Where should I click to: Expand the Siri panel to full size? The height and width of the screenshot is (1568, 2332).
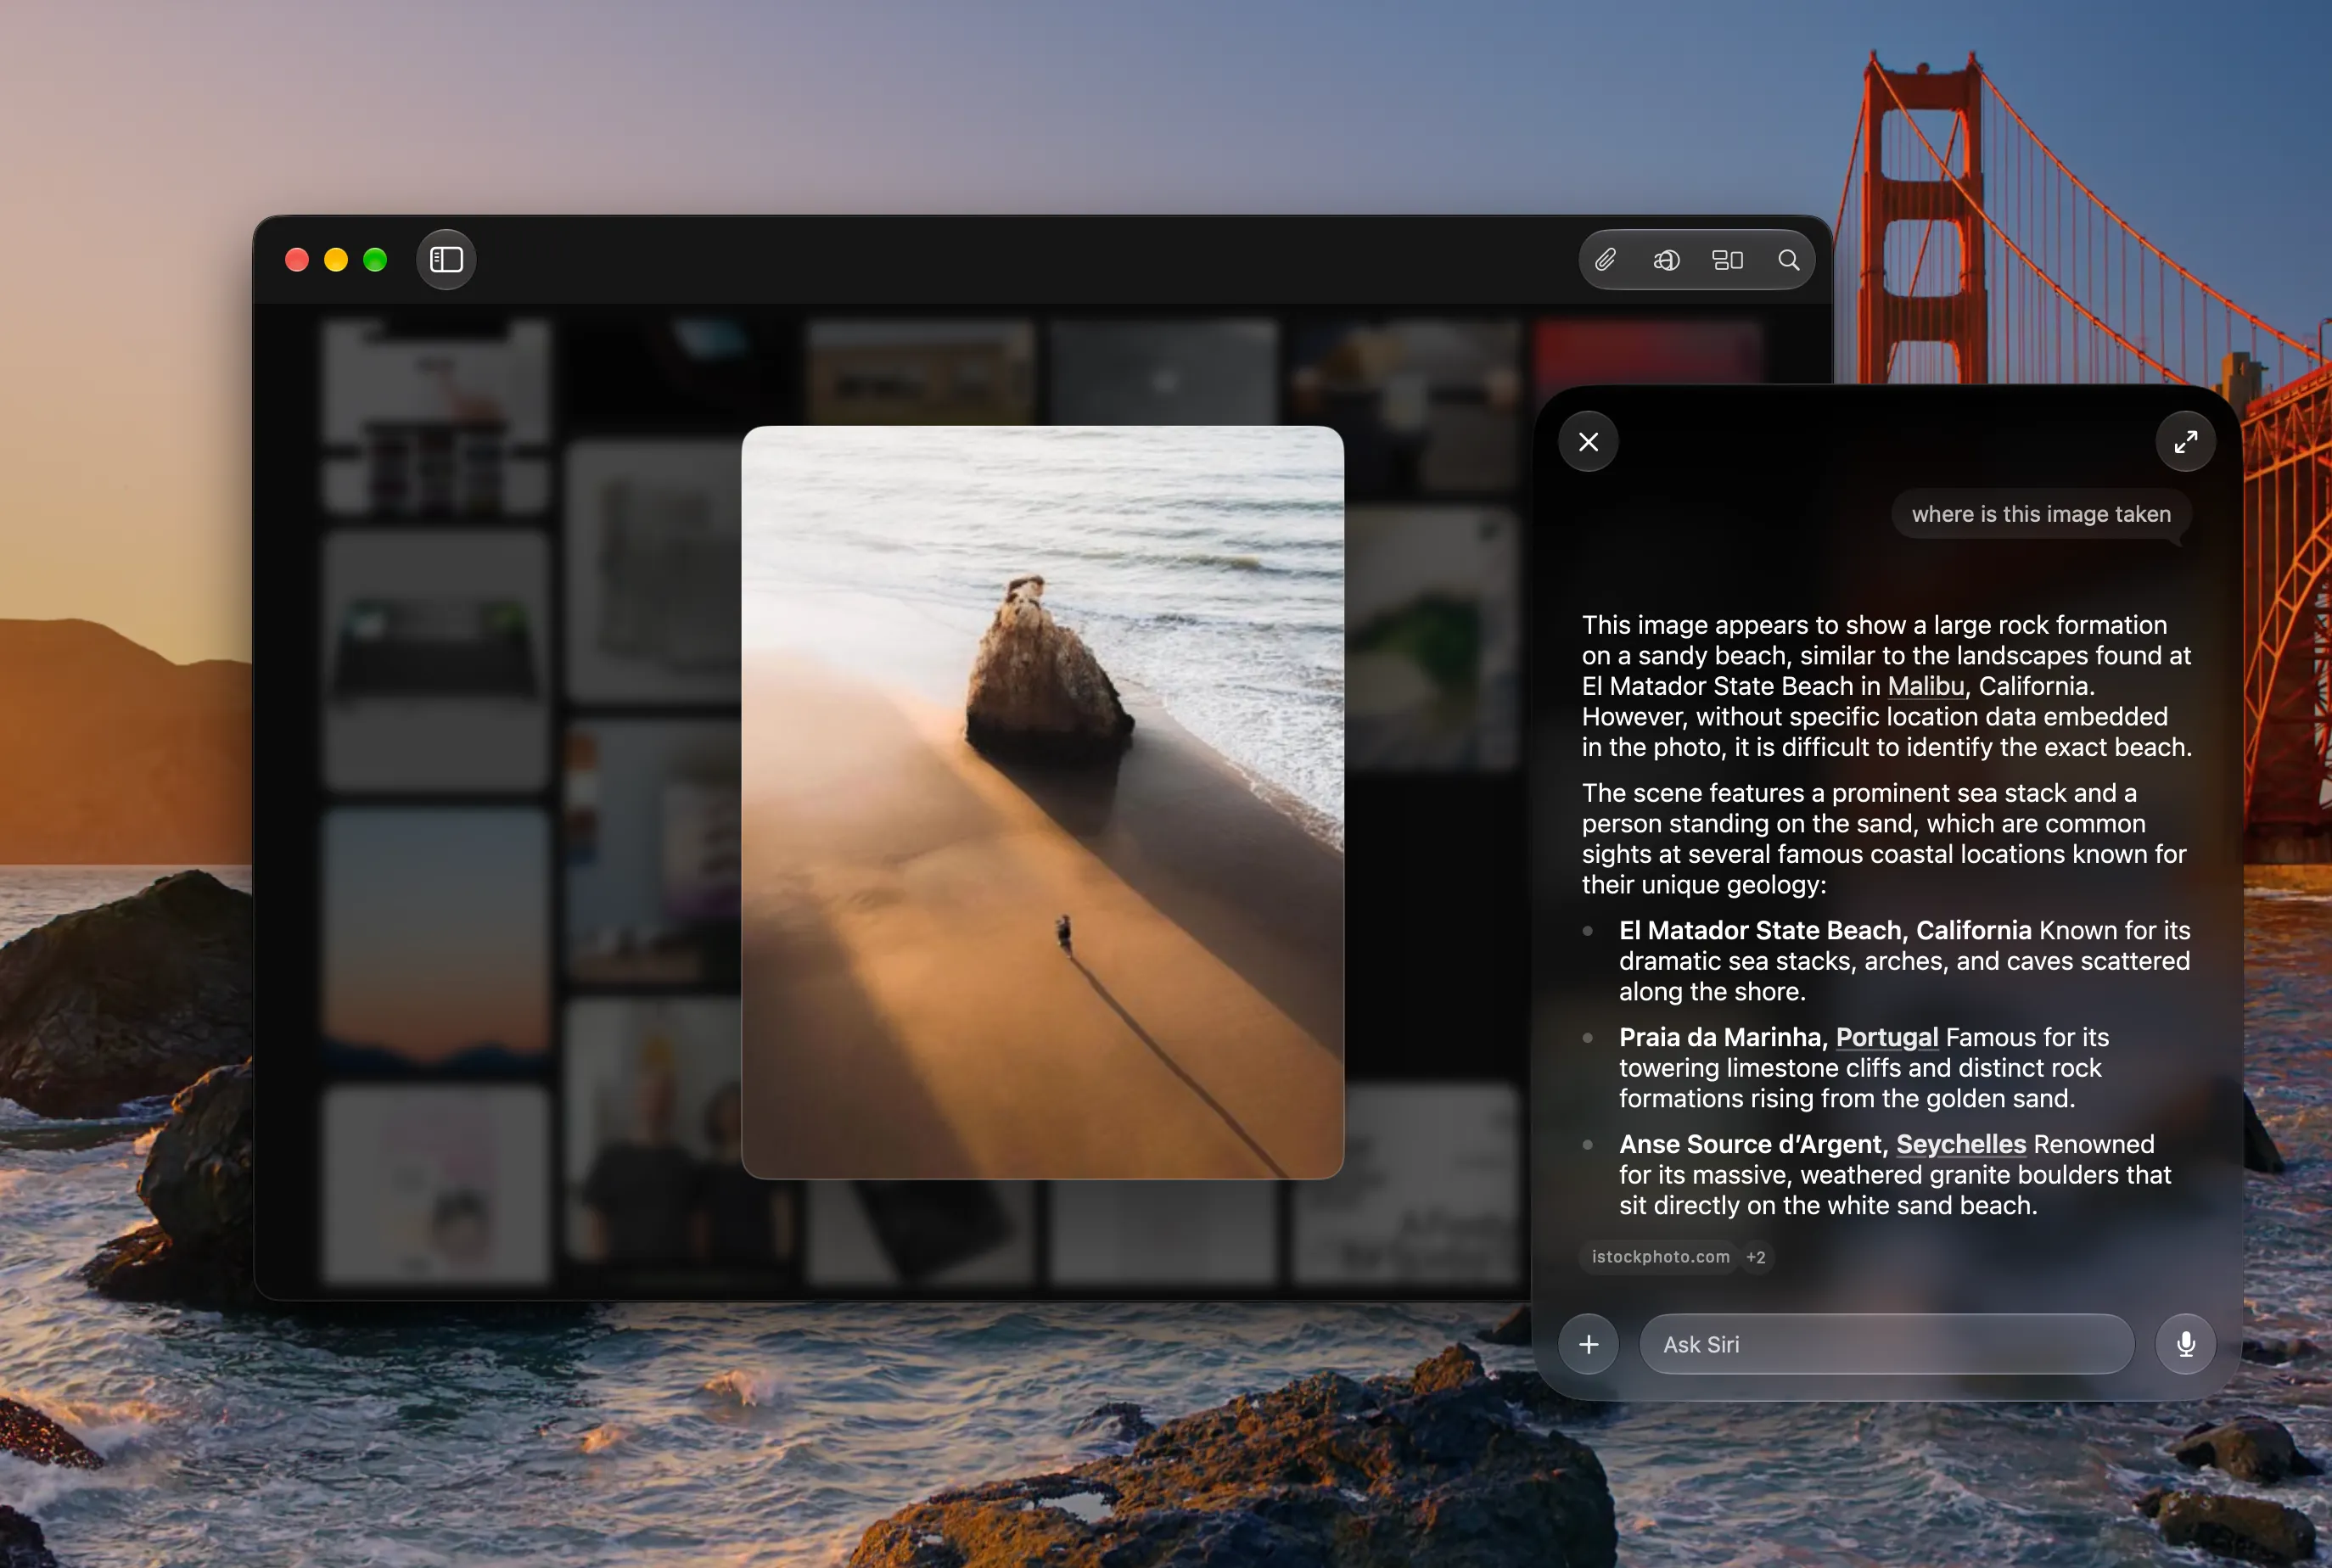[2185, 441]
